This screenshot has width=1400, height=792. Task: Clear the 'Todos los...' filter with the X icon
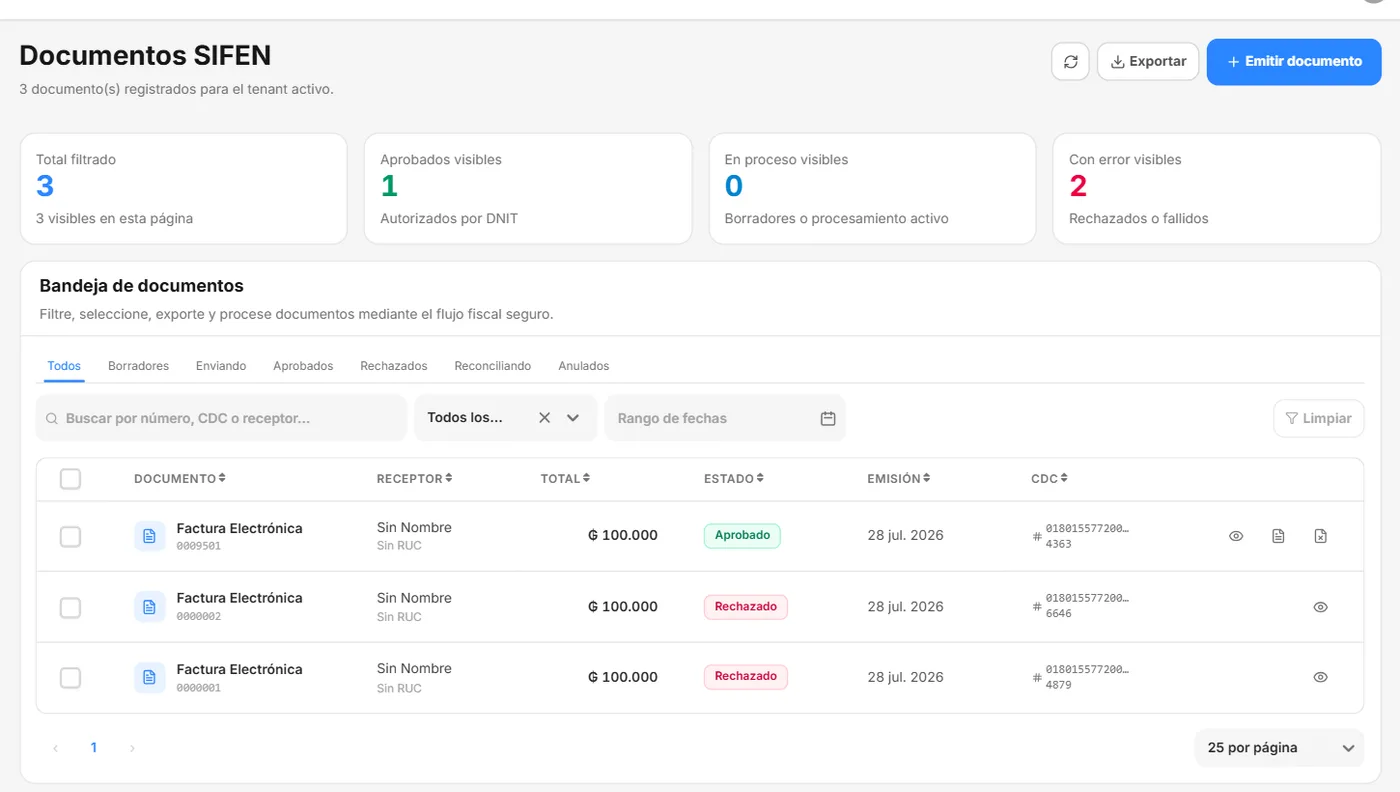[544, 418]
